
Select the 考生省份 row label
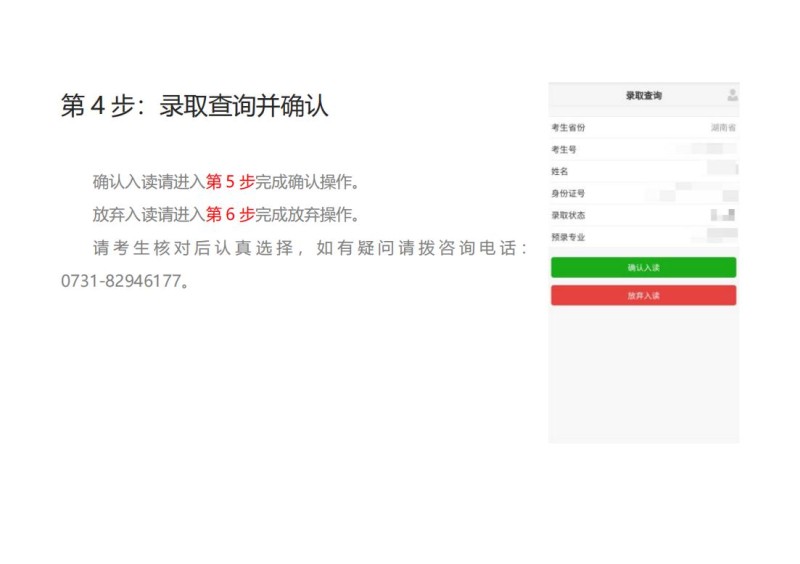tap(568, 128)
